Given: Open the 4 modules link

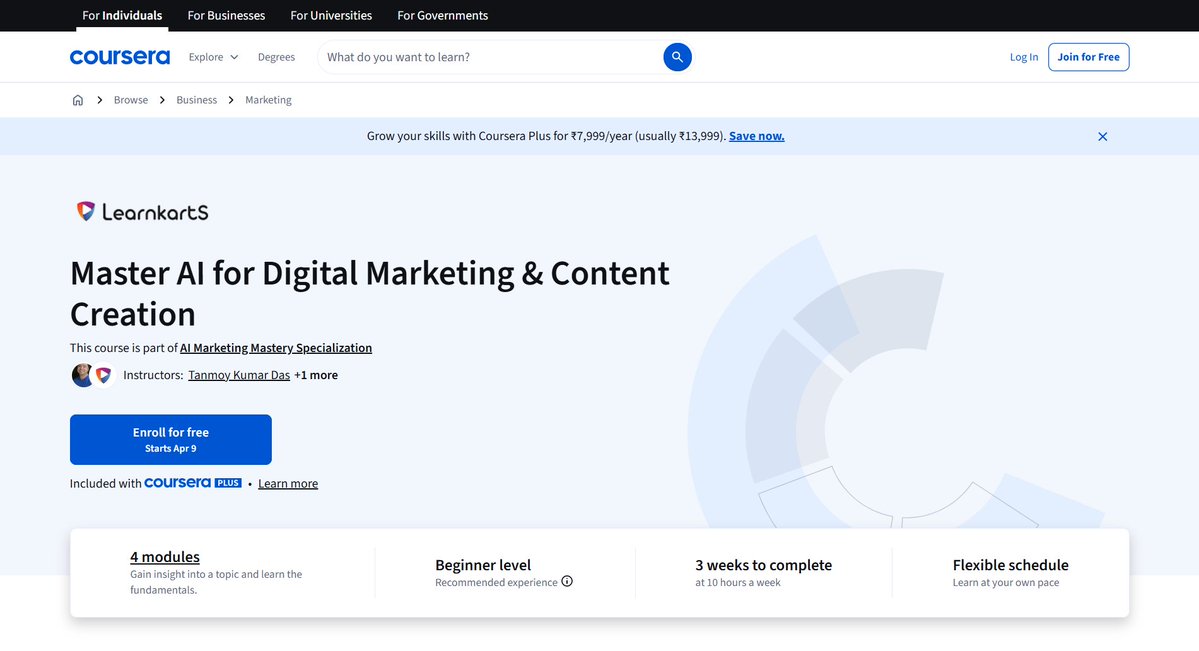Looking at the screenshot, I should (164, 557).
